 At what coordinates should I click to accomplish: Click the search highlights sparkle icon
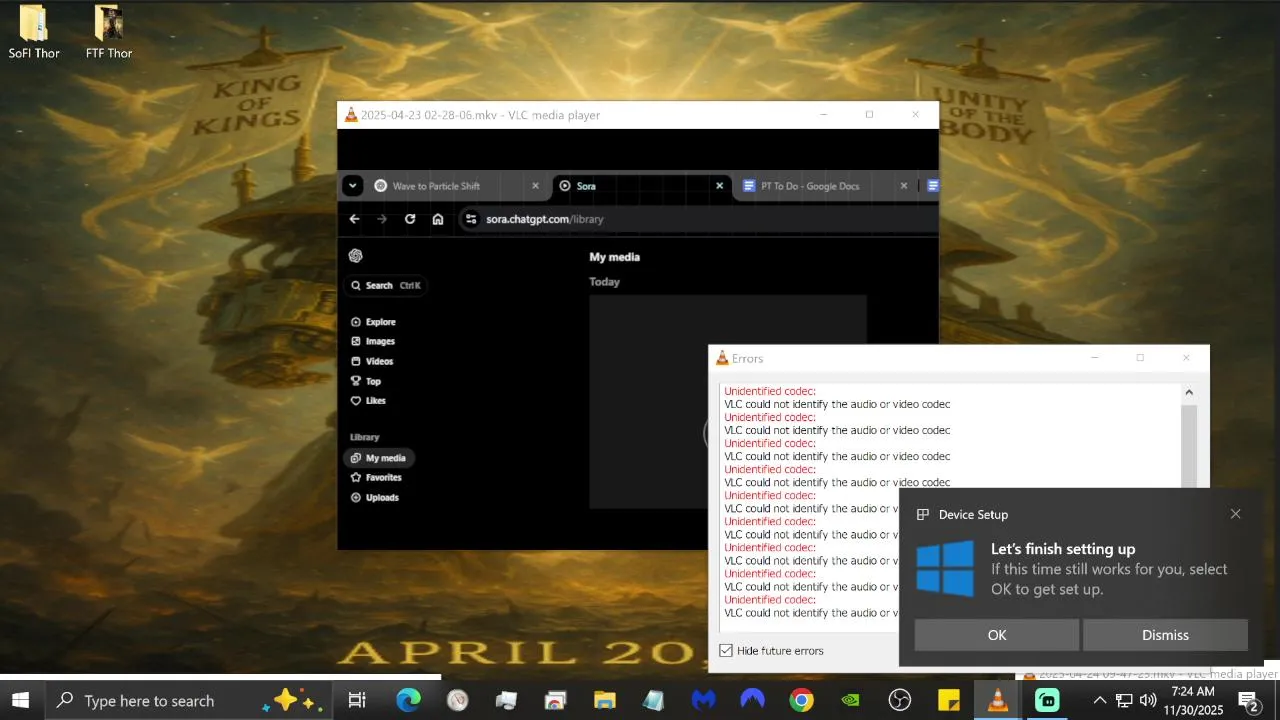pos(289,700)
